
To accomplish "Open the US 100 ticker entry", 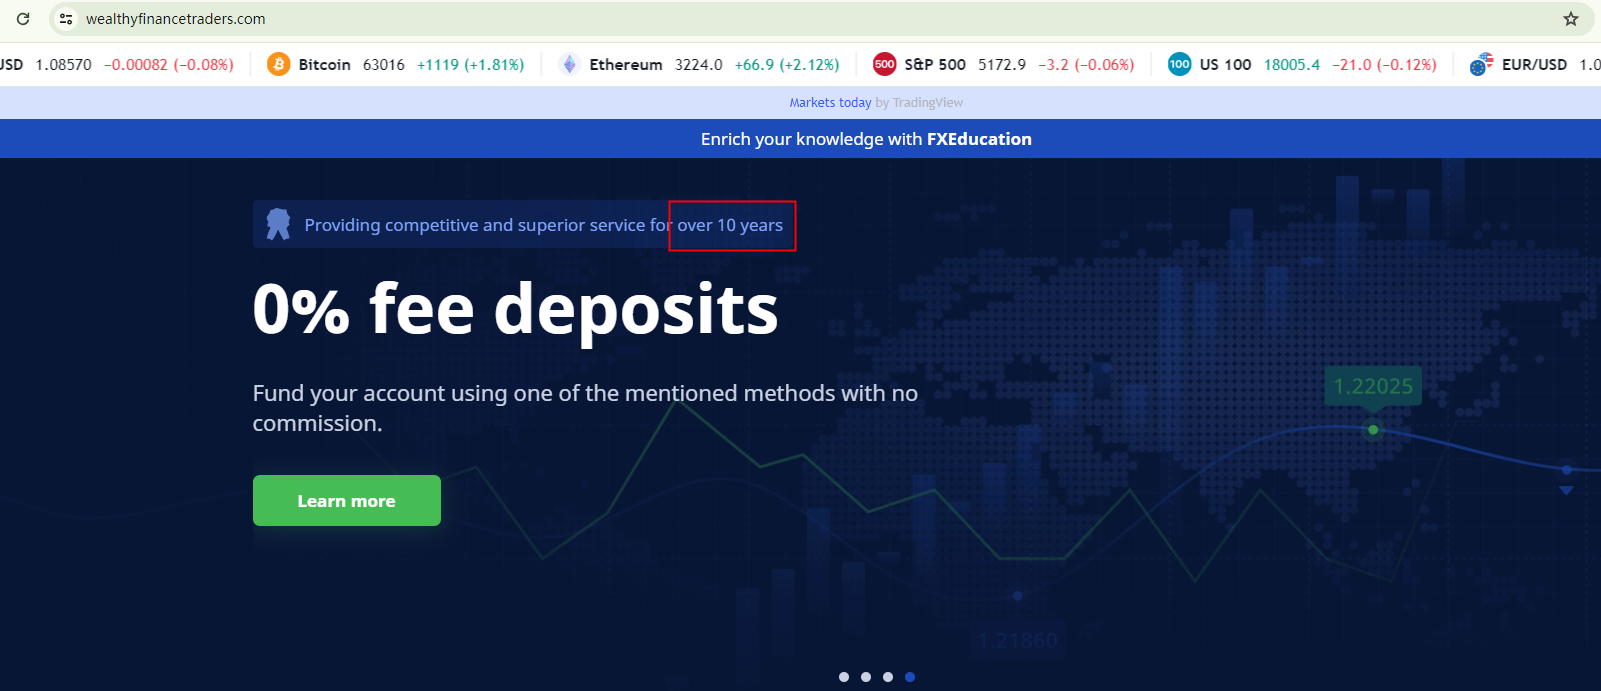I will 1302,64.
